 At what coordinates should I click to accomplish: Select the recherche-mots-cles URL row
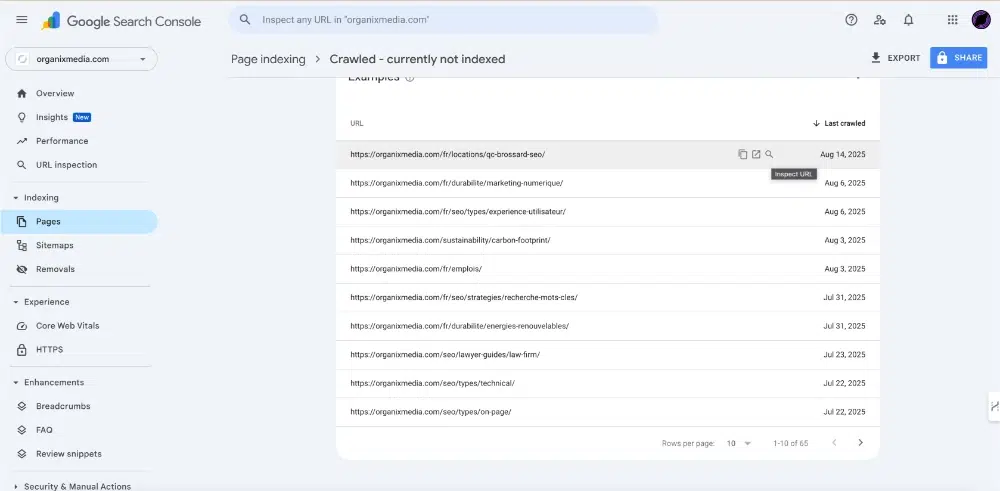pyautogui.click(x=608, y=297)
